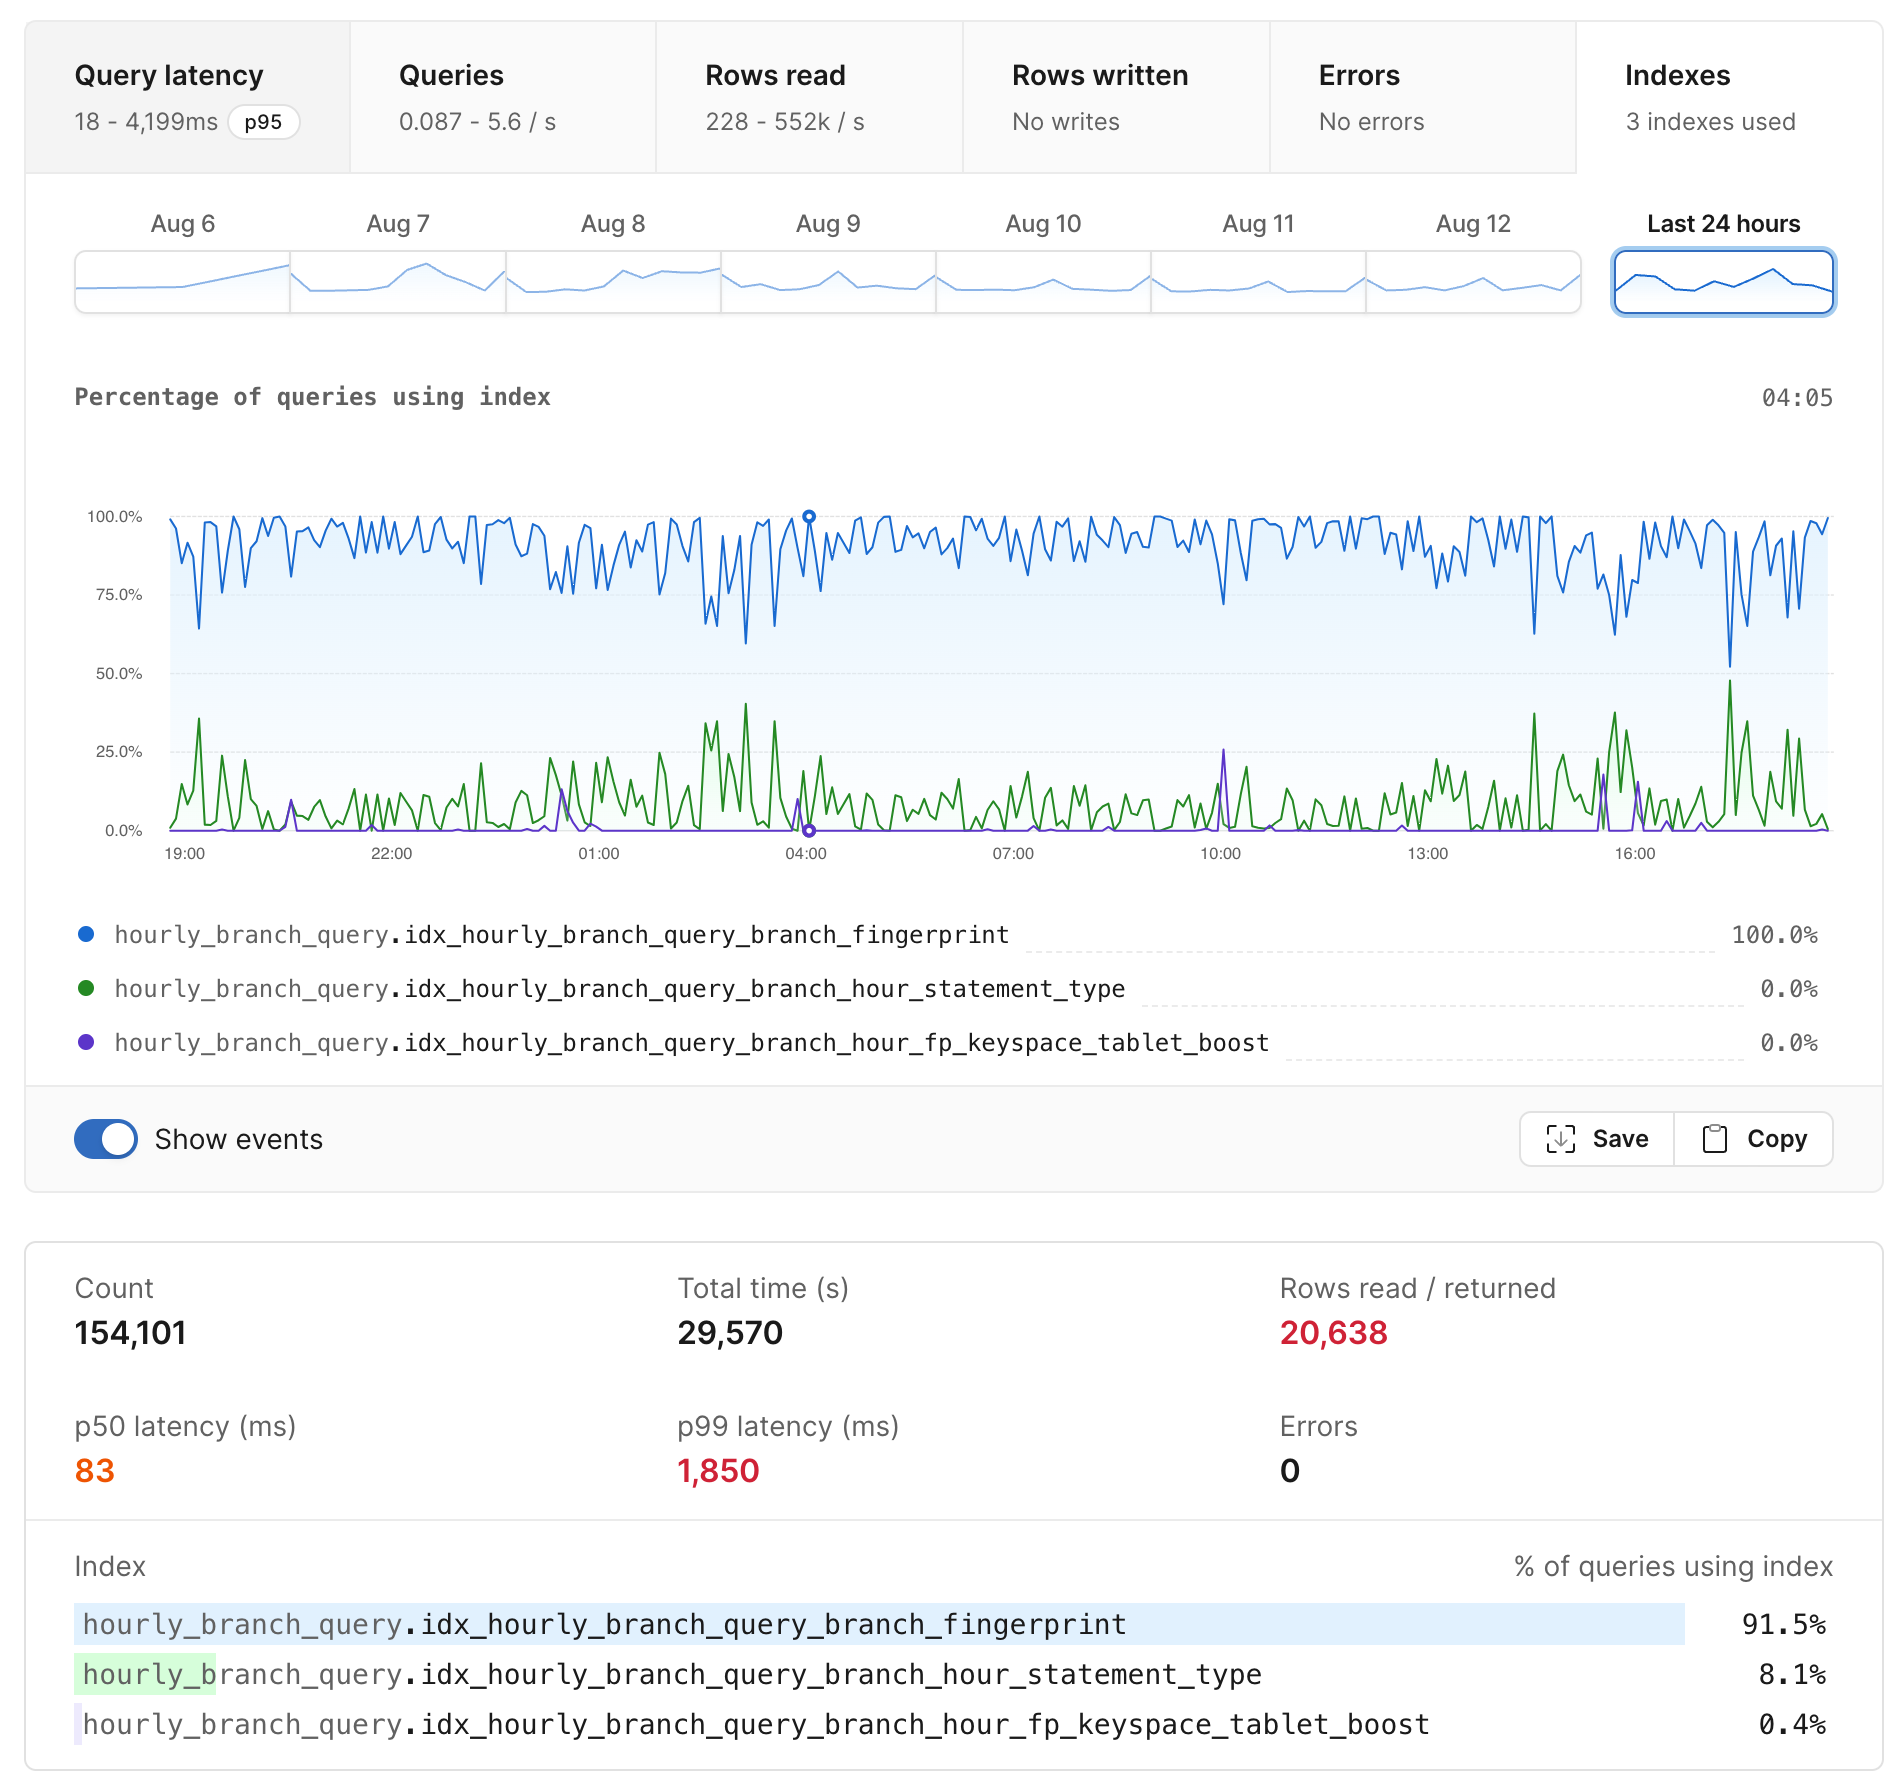Click the highlighted chart marker at 04:05
Image resolution: width=1898 pixels, height=1774 pixels.
pos(808,516)
